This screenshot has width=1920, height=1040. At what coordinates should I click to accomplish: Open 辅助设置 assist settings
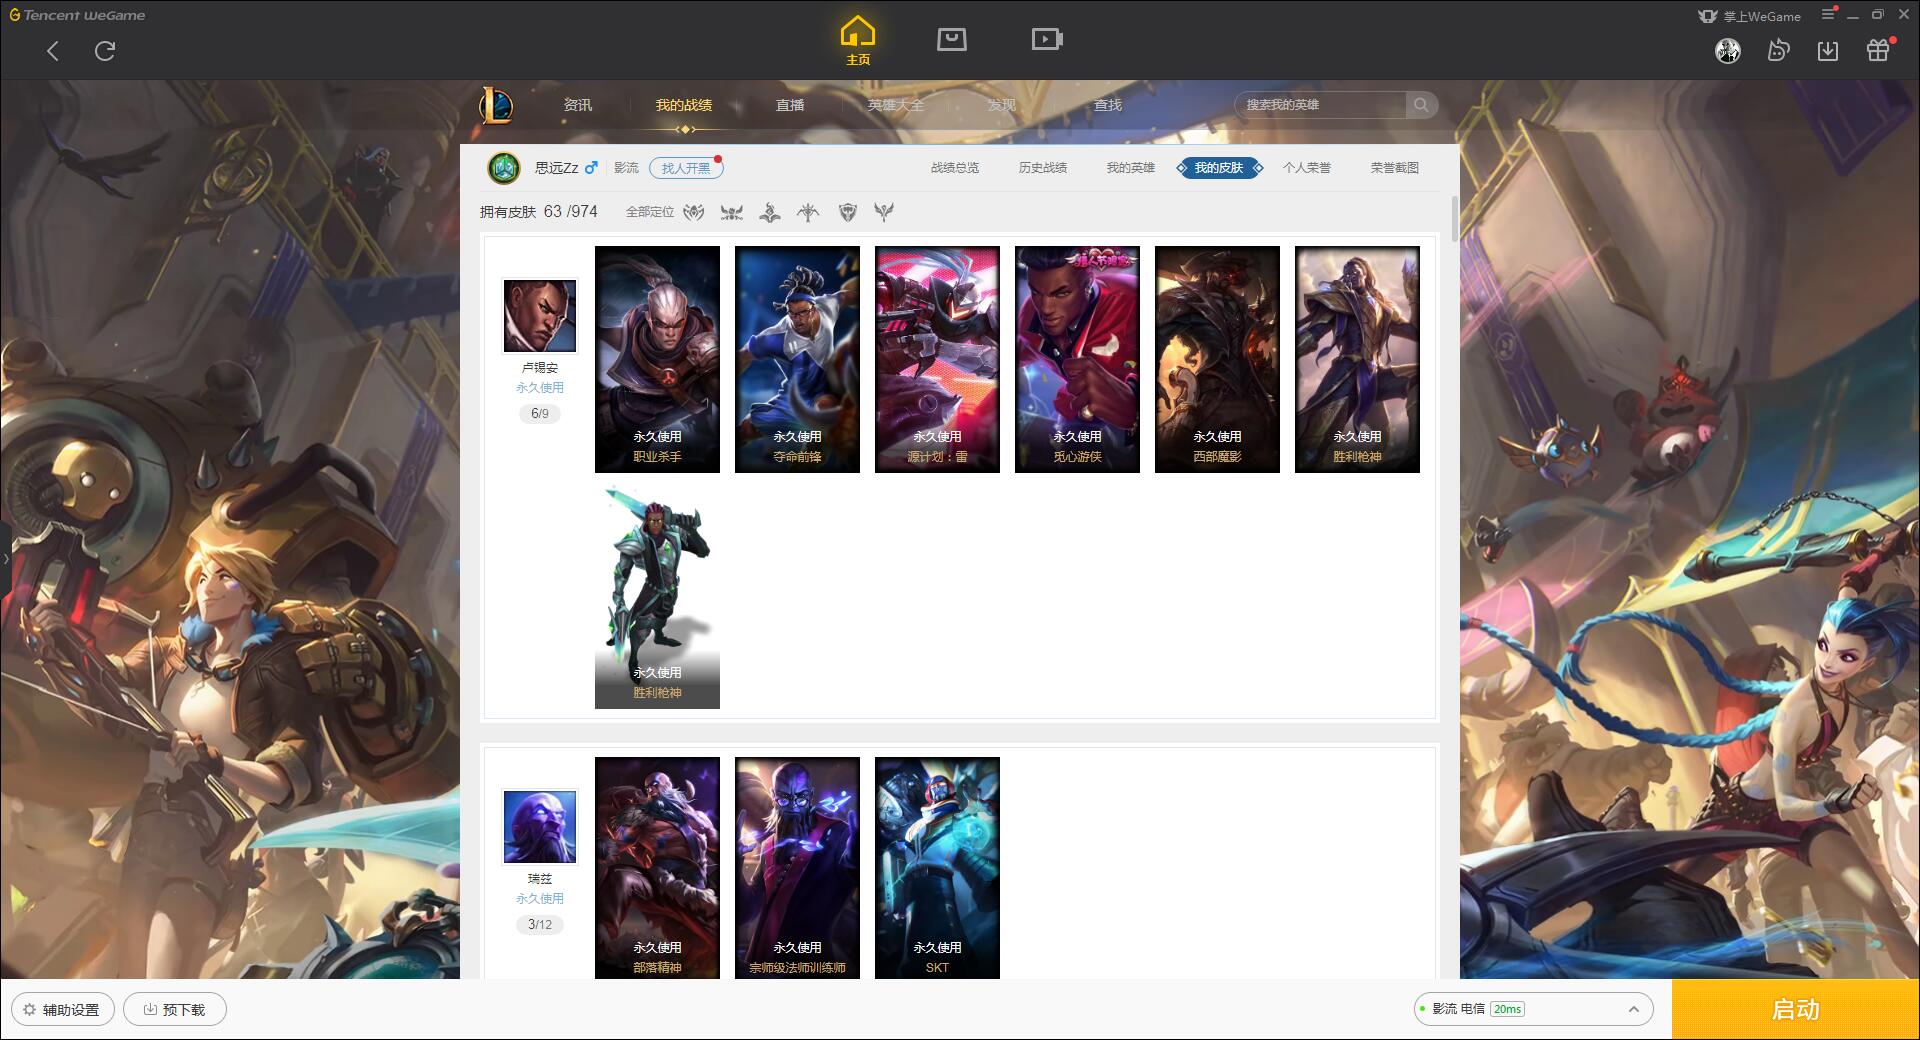pos(63,1010)
